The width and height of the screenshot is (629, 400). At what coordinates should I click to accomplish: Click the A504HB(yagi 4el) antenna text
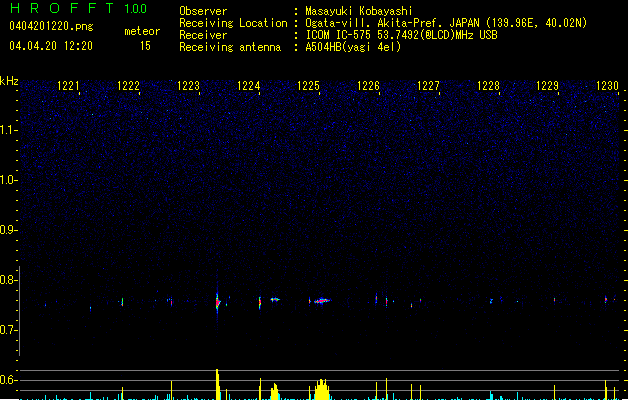[353, 47]
